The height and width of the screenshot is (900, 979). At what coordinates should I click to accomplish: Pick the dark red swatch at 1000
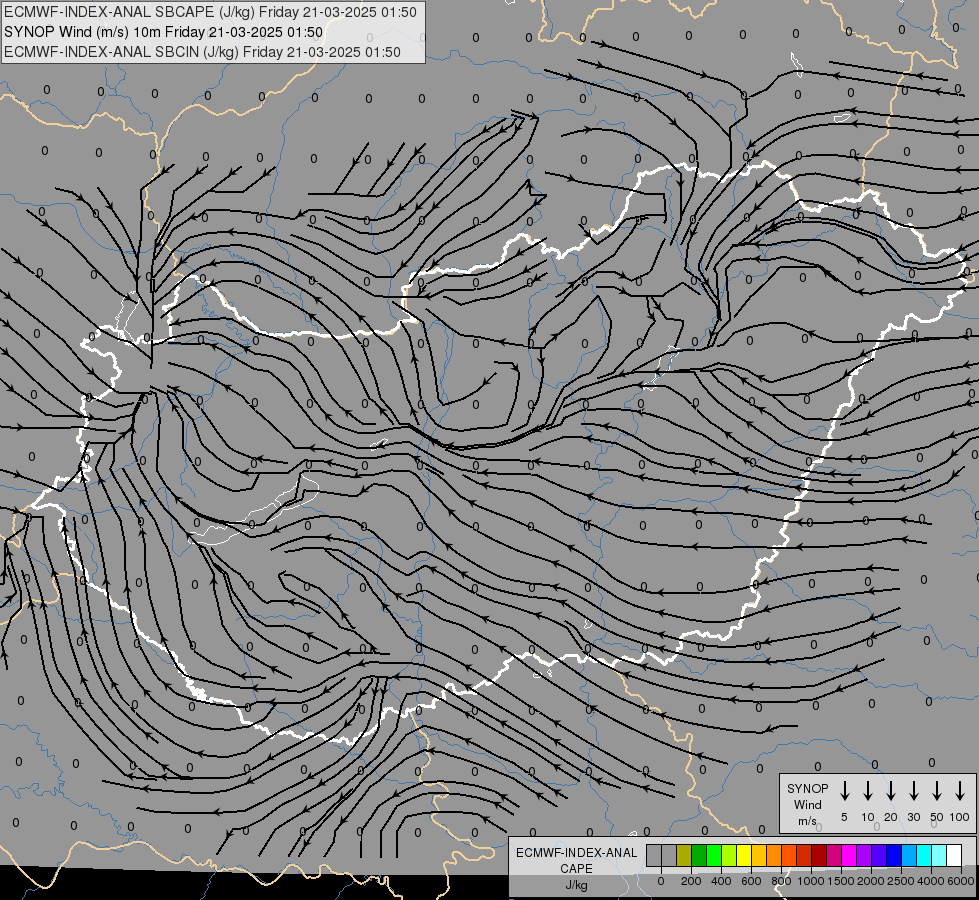[x=819, y=855]
